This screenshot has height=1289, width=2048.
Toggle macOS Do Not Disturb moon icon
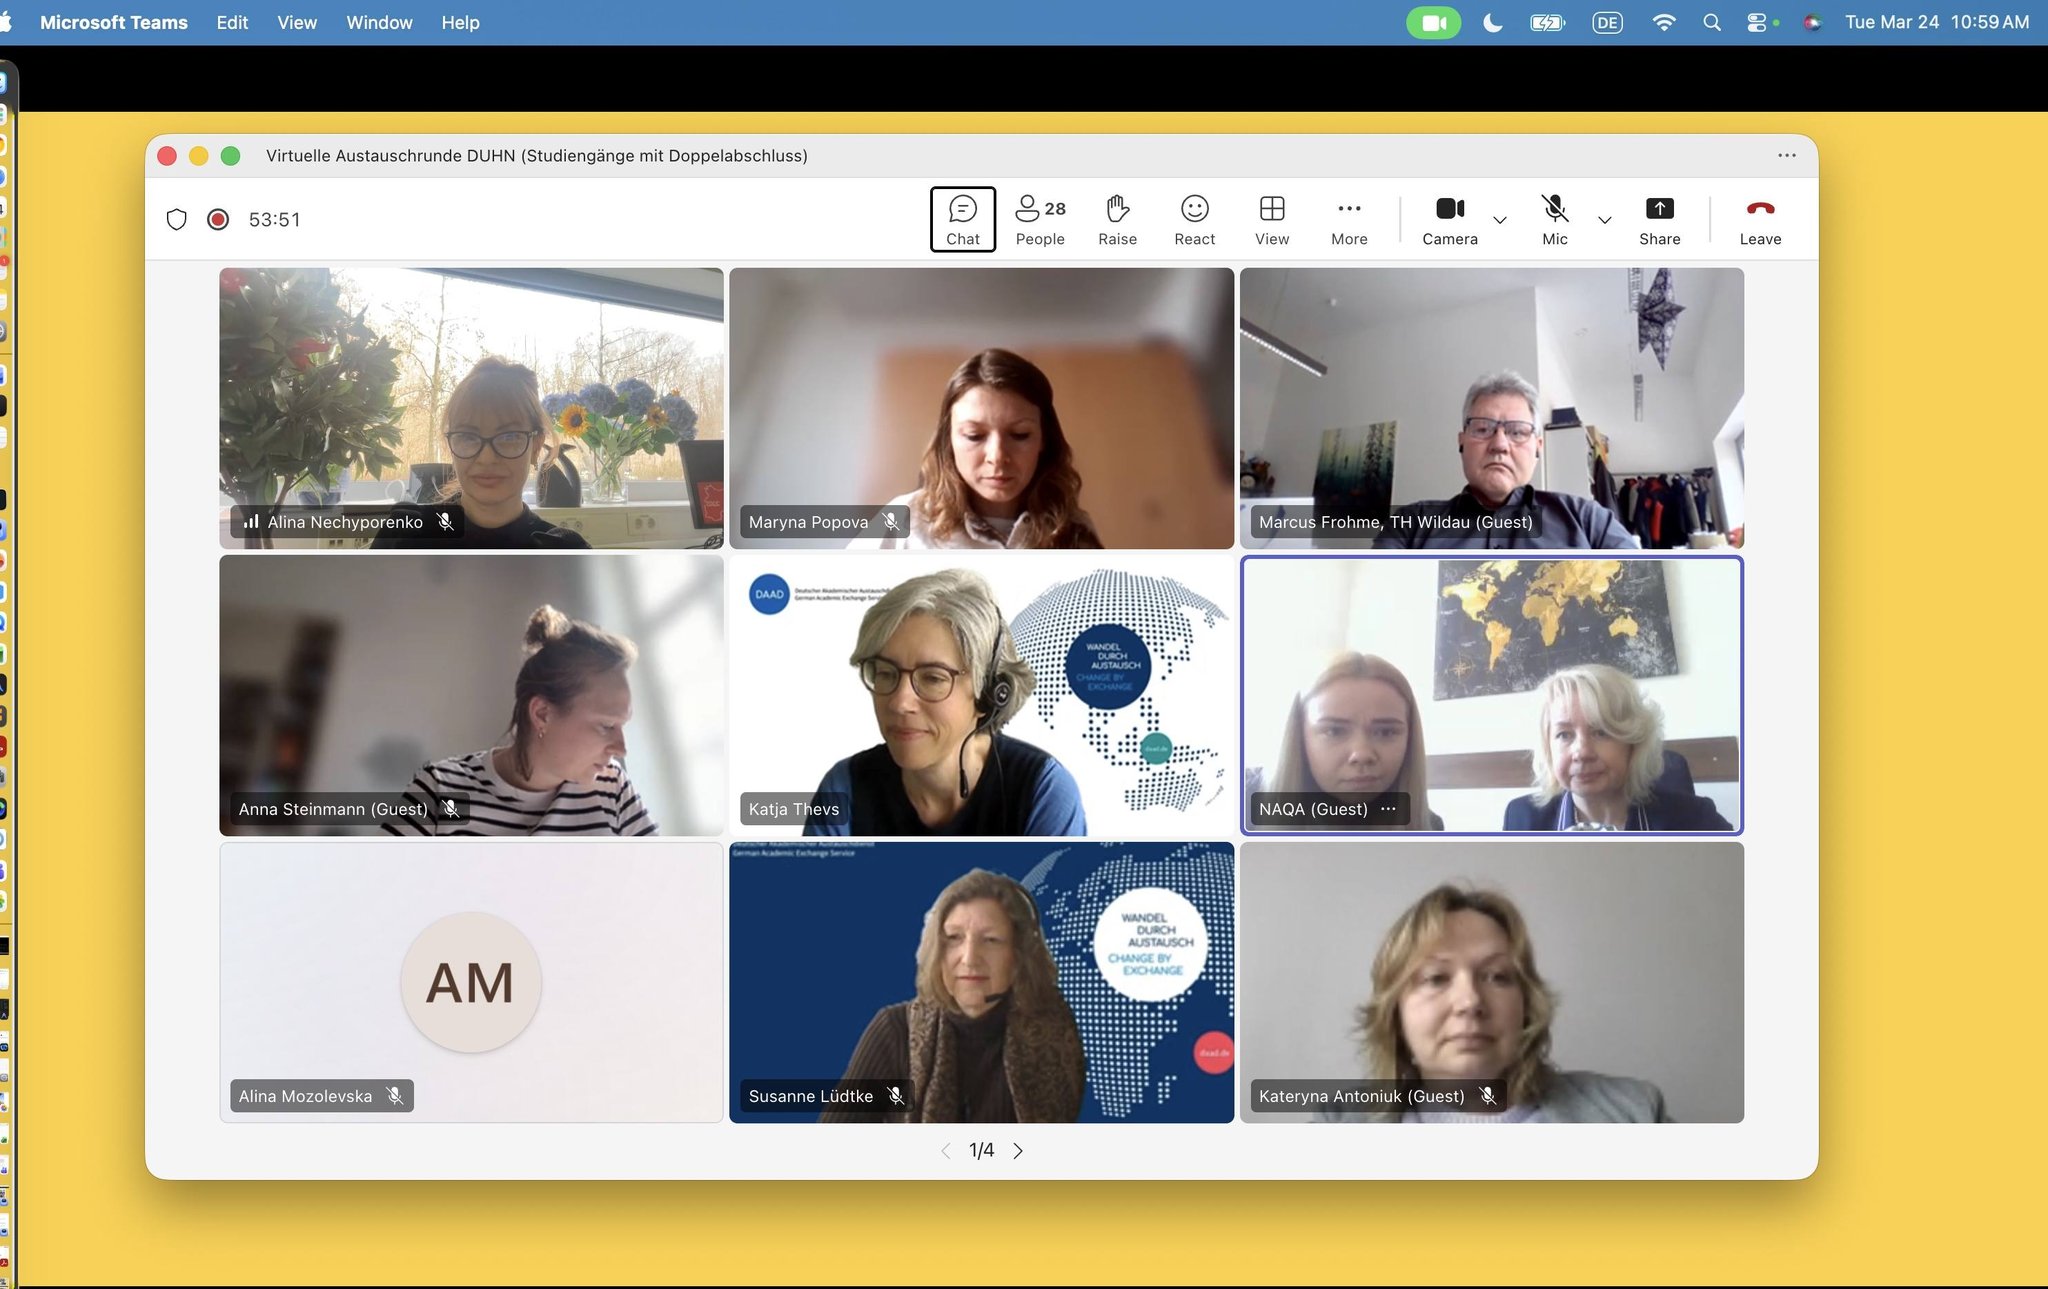1492,22
